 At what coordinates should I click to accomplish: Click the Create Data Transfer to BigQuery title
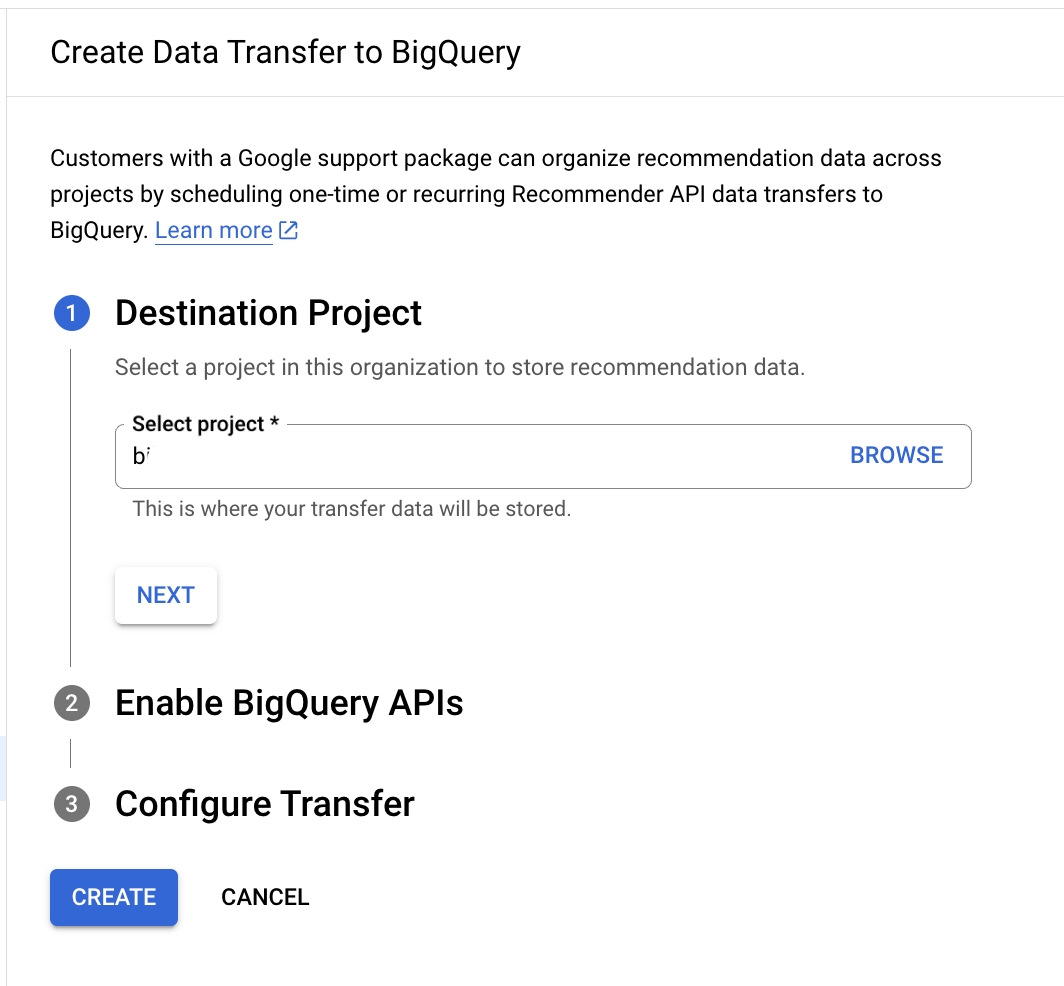tap(285, 52)
